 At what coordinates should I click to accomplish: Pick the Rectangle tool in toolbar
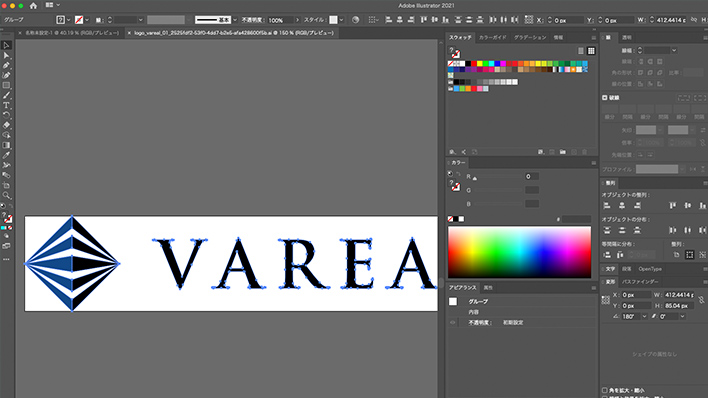coord(6,85)
